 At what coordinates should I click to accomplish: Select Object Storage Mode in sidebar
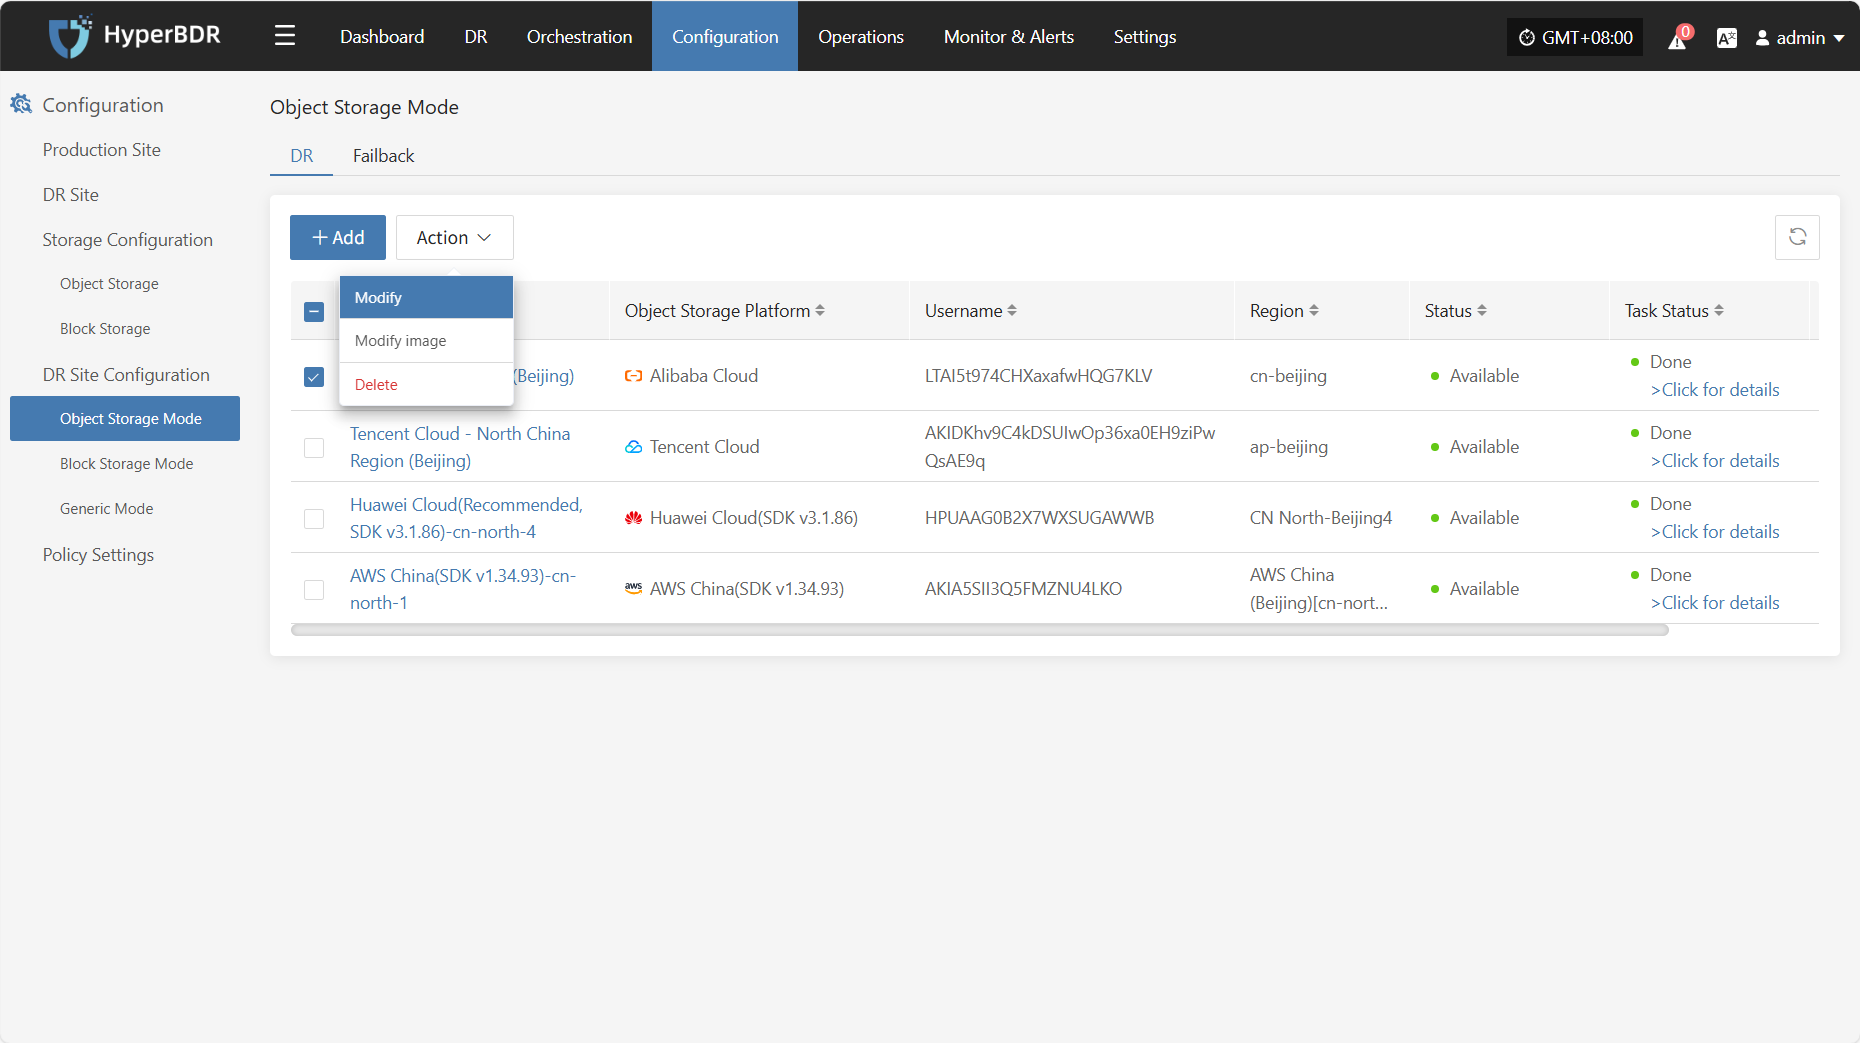click(125, 418)
